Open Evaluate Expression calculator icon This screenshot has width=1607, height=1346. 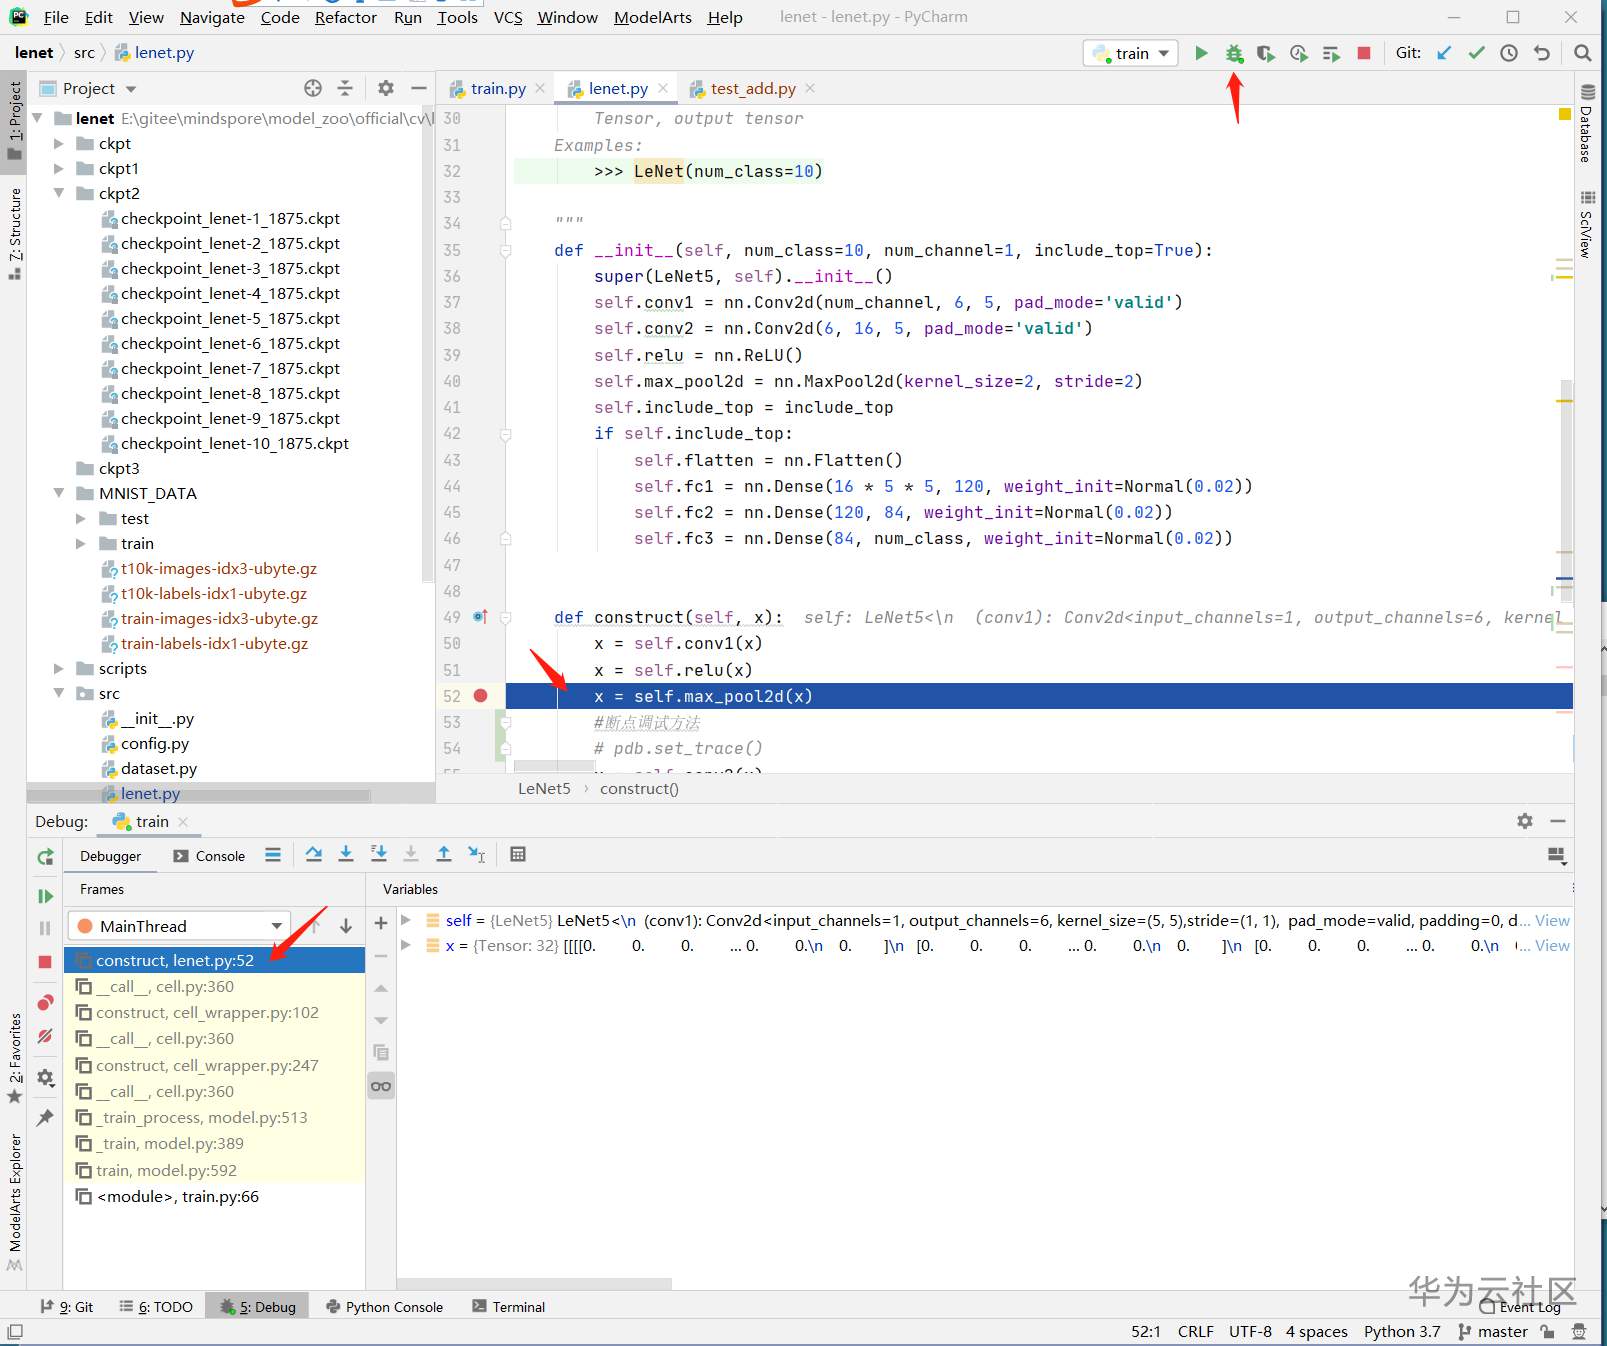point(518,854)
